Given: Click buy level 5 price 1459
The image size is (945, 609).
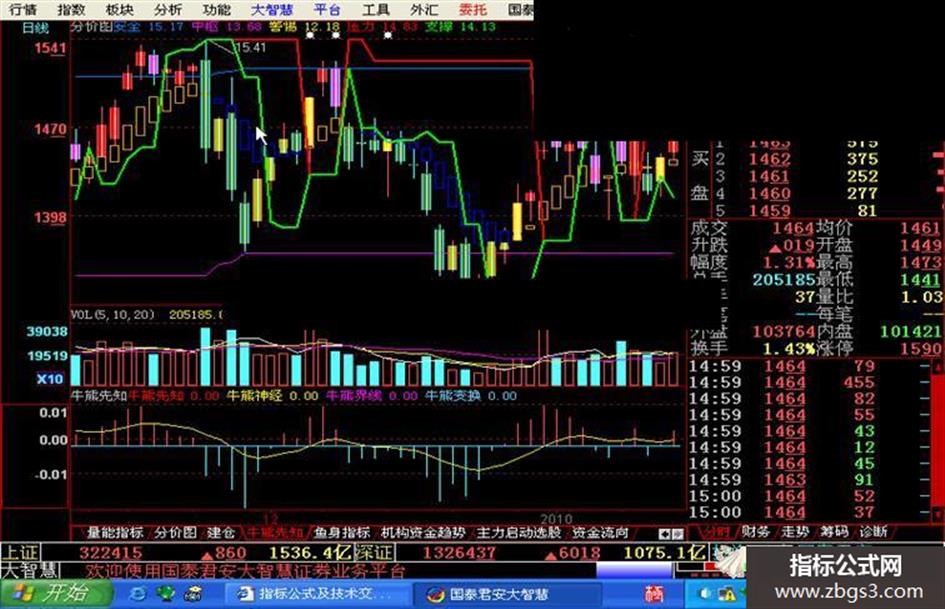Looking at the screenshot, I should tap(769, 211).
